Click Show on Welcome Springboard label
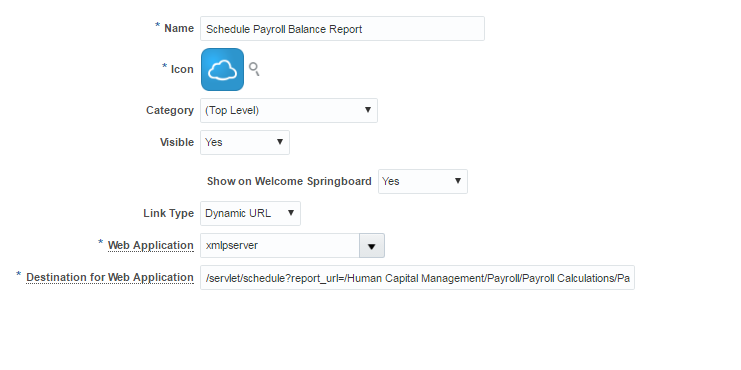 289,181
